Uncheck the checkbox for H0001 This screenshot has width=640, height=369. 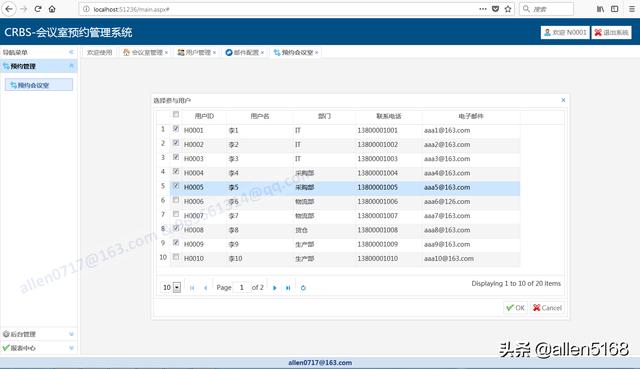[x=176, y=129]
